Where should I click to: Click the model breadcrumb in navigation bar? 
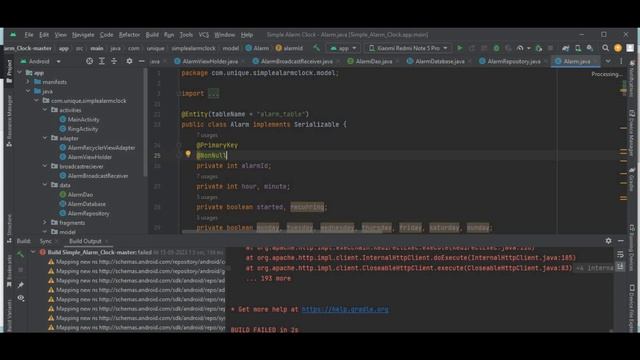pyautogui.click(x=230, y=48)
